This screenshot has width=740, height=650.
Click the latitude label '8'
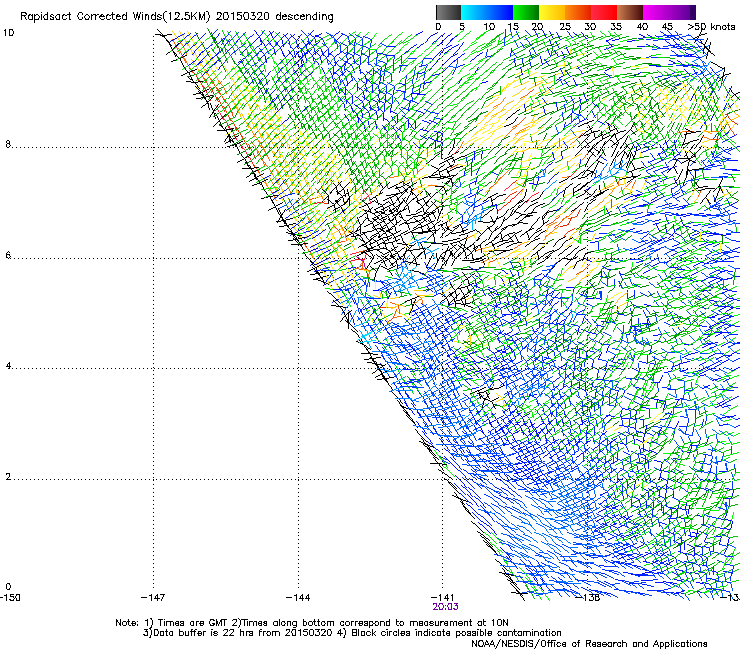(x=8, y=144)
